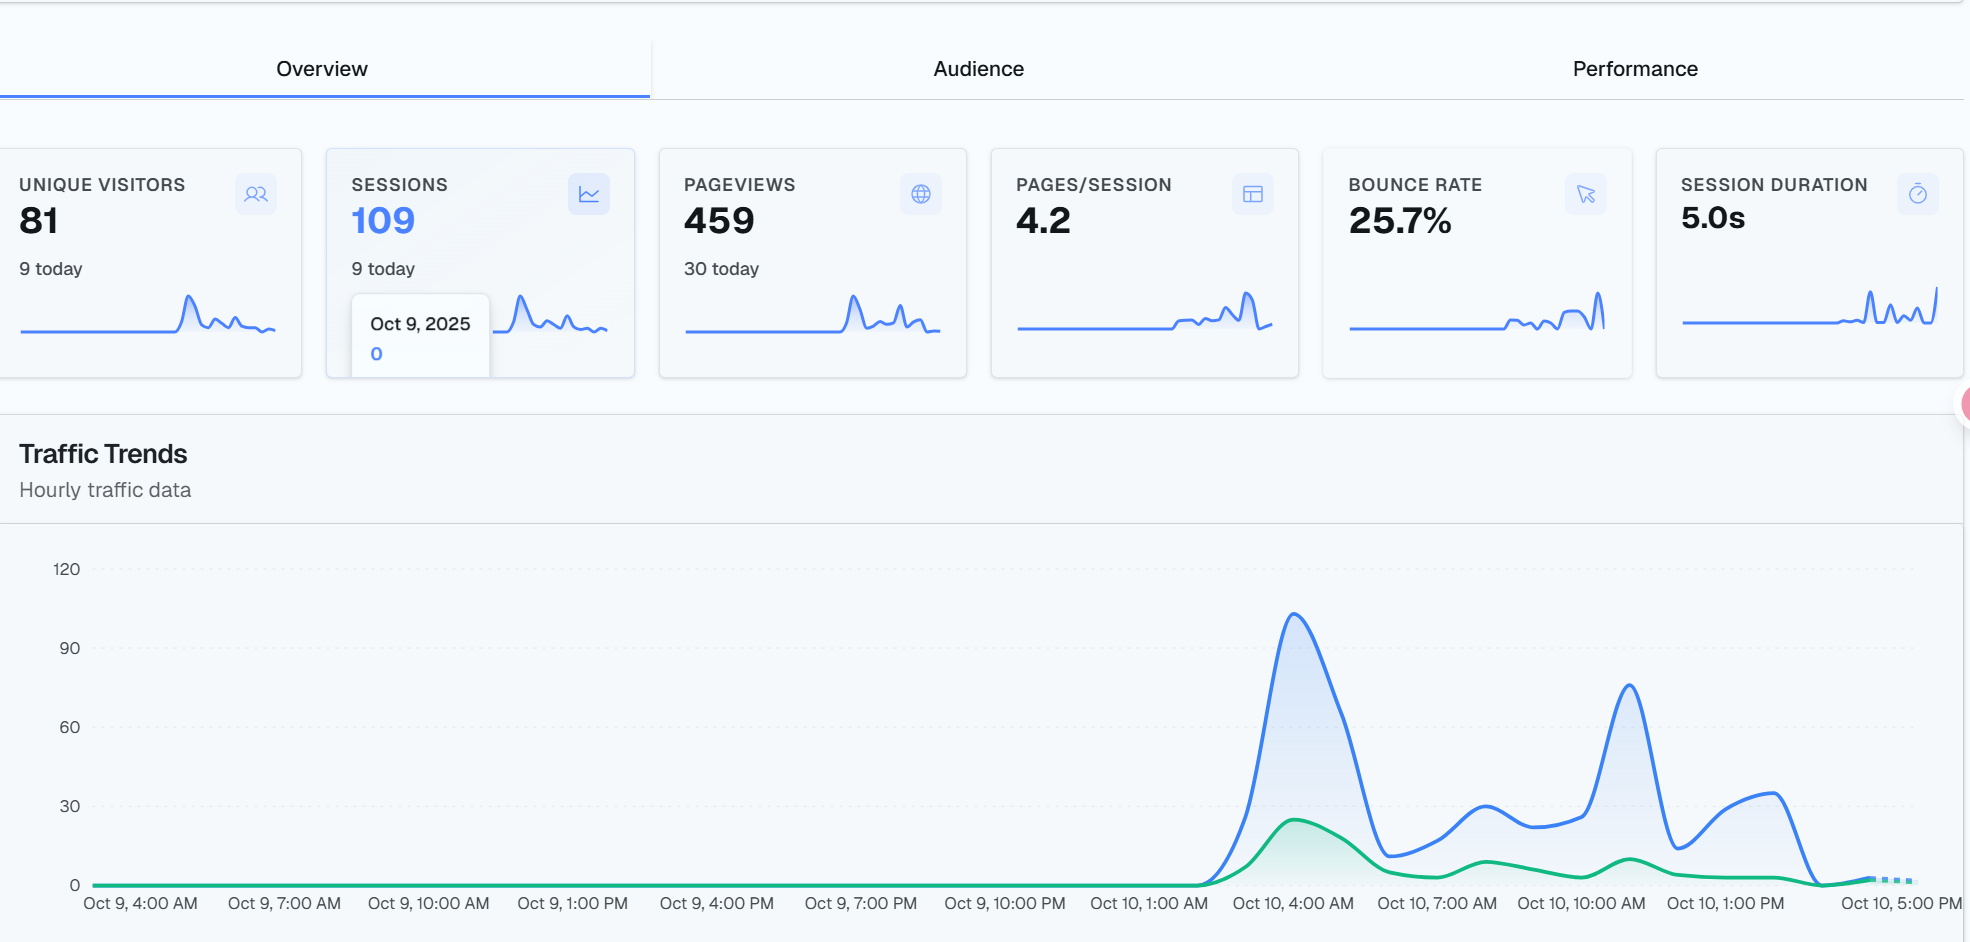Image resolution: width=1970 pixels, height=942 pixels.
Task: Click the SESSION DURATION card label
Action: (1774, 185)
